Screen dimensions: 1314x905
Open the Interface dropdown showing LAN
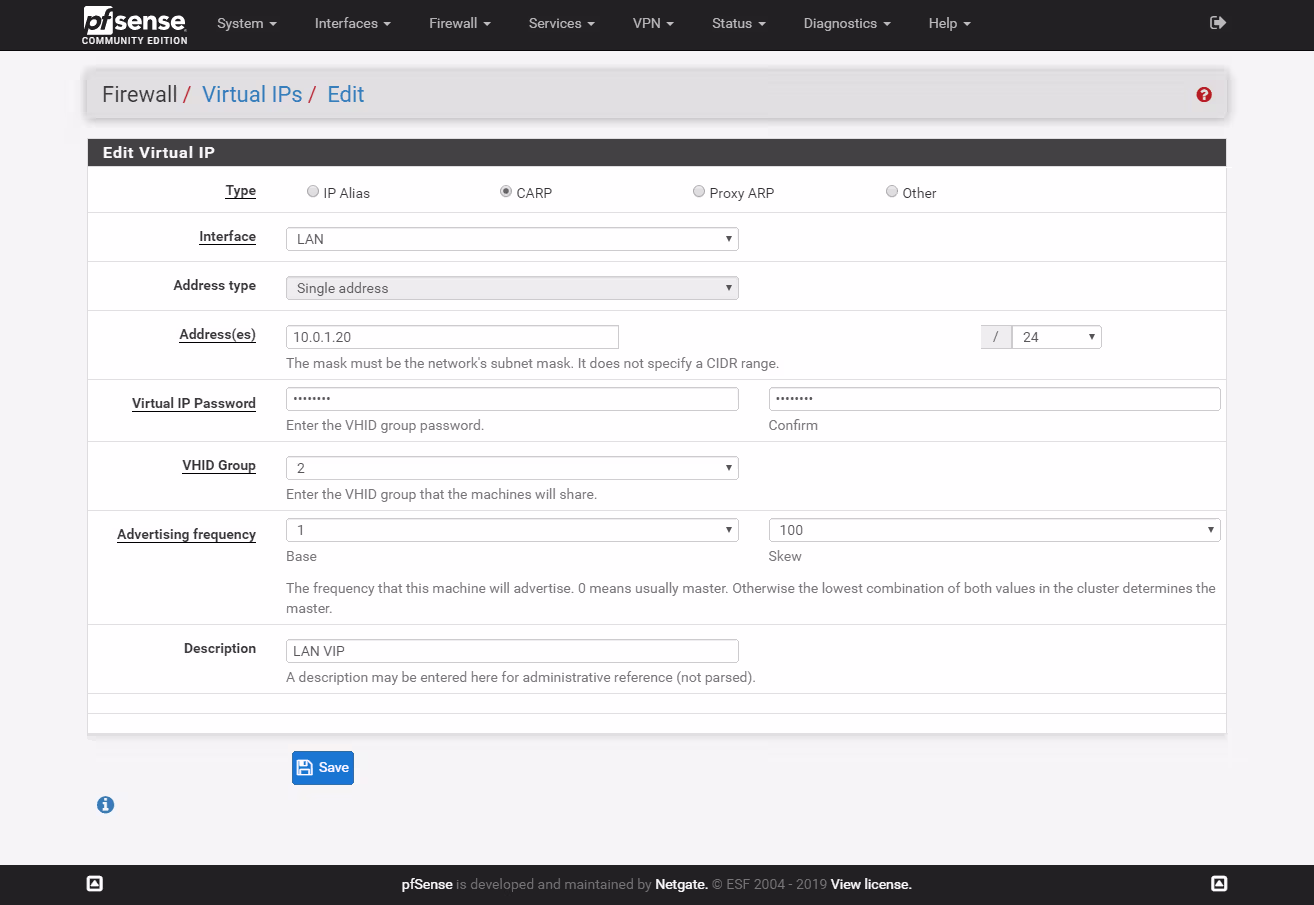tap(512, 239)
